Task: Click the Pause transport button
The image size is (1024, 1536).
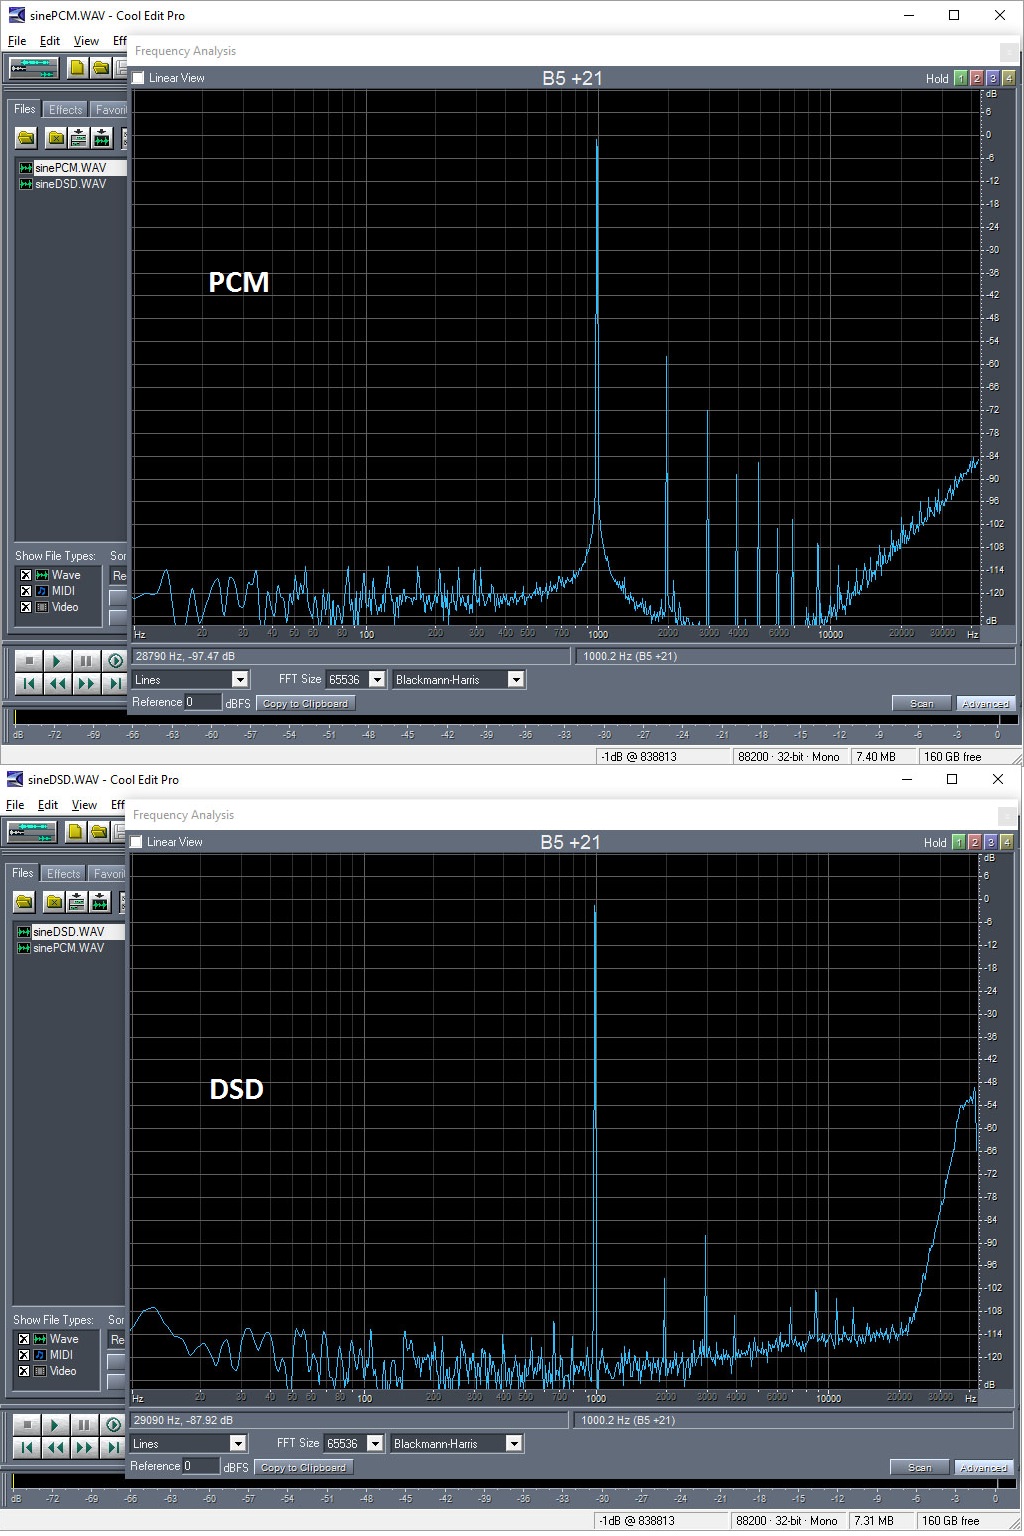Action: click(x=86, y=661)
